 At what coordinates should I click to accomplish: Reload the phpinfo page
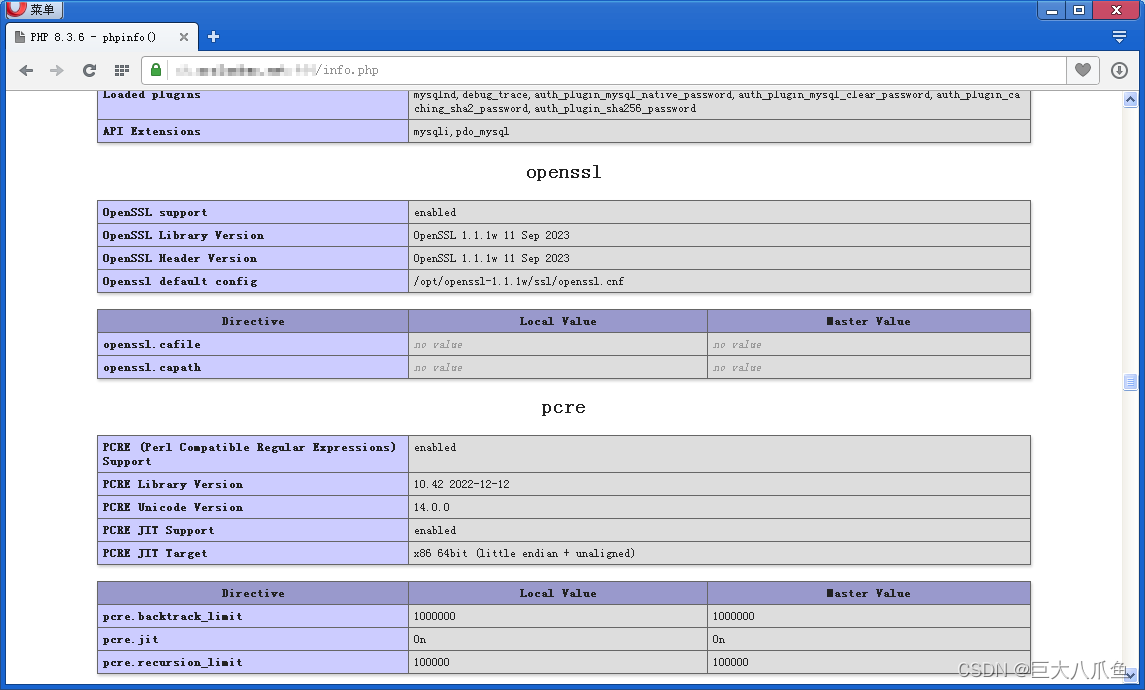(89, 70)
